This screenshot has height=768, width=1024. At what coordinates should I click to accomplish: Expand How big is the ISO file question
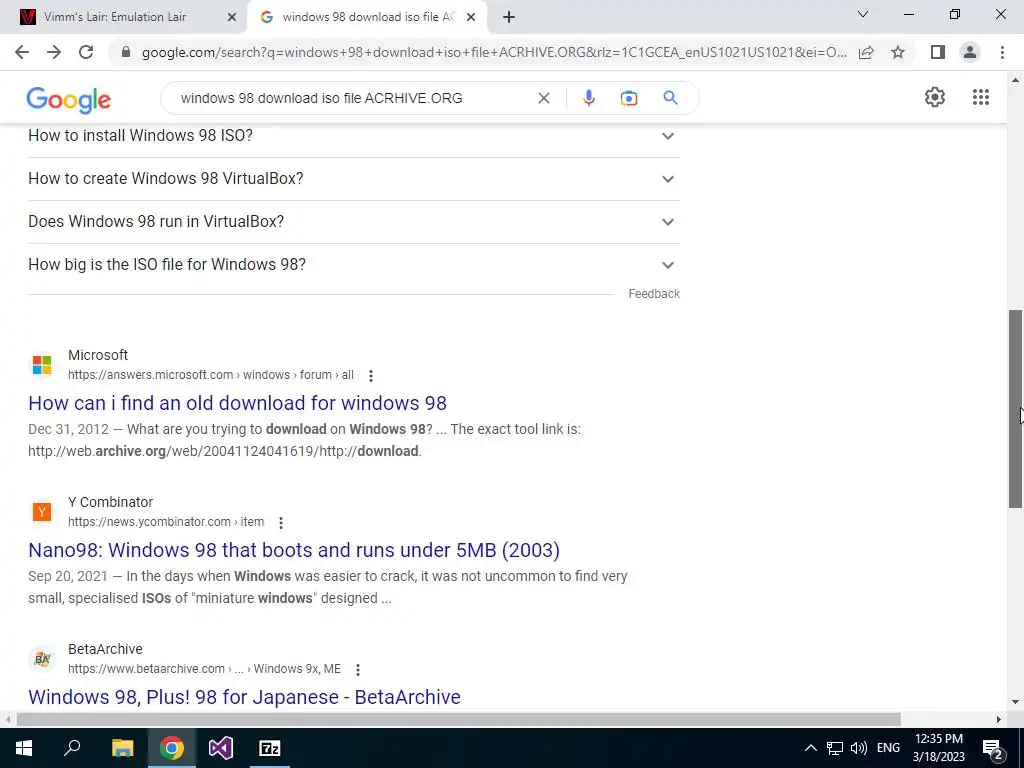(x=354, y=264)
